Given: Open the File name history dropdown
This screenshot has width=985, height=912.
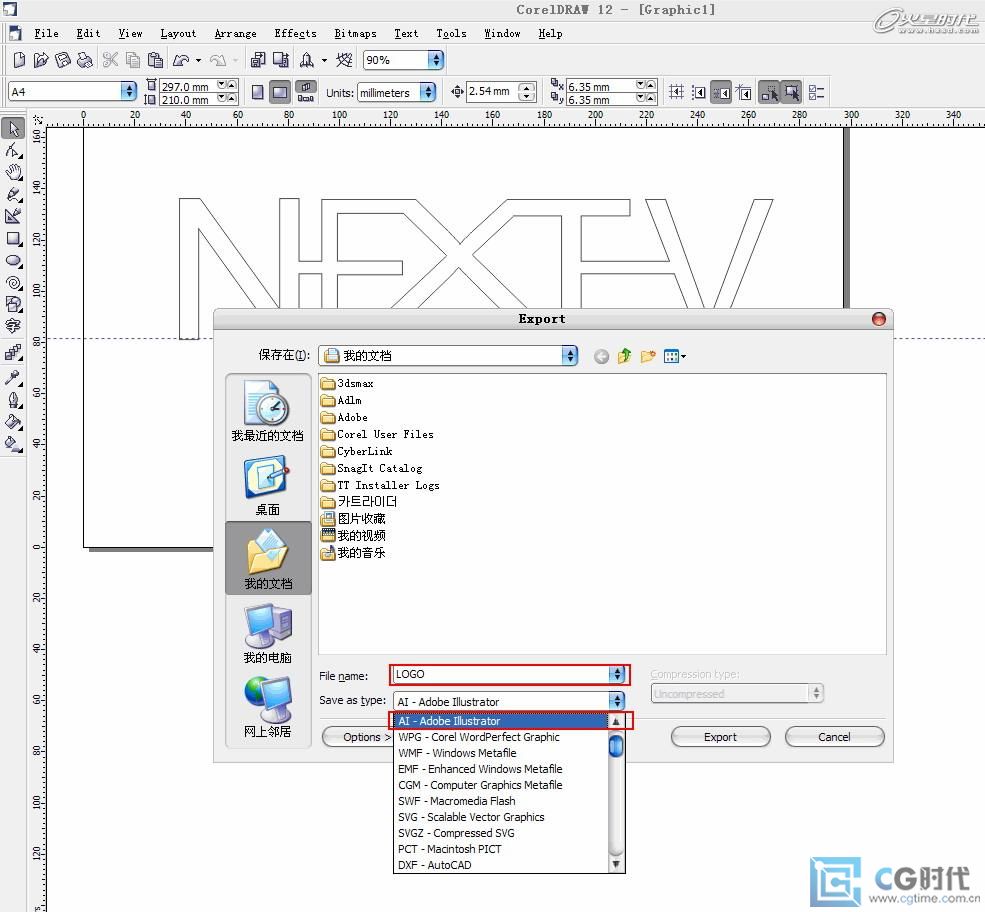Looking at the screenshot, I should tap(618, 674).
